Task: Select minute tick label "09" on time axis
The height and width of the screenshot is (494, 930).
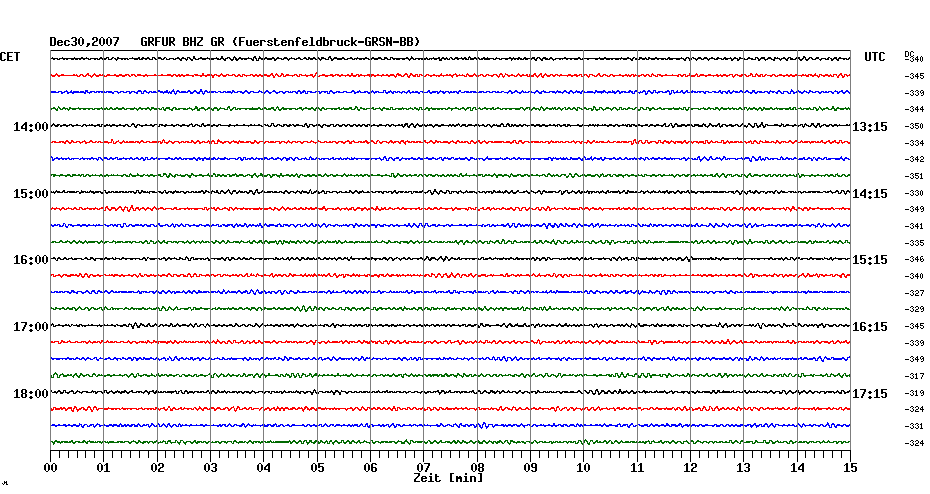Action: pyautogui.click(x=530, y=468)
